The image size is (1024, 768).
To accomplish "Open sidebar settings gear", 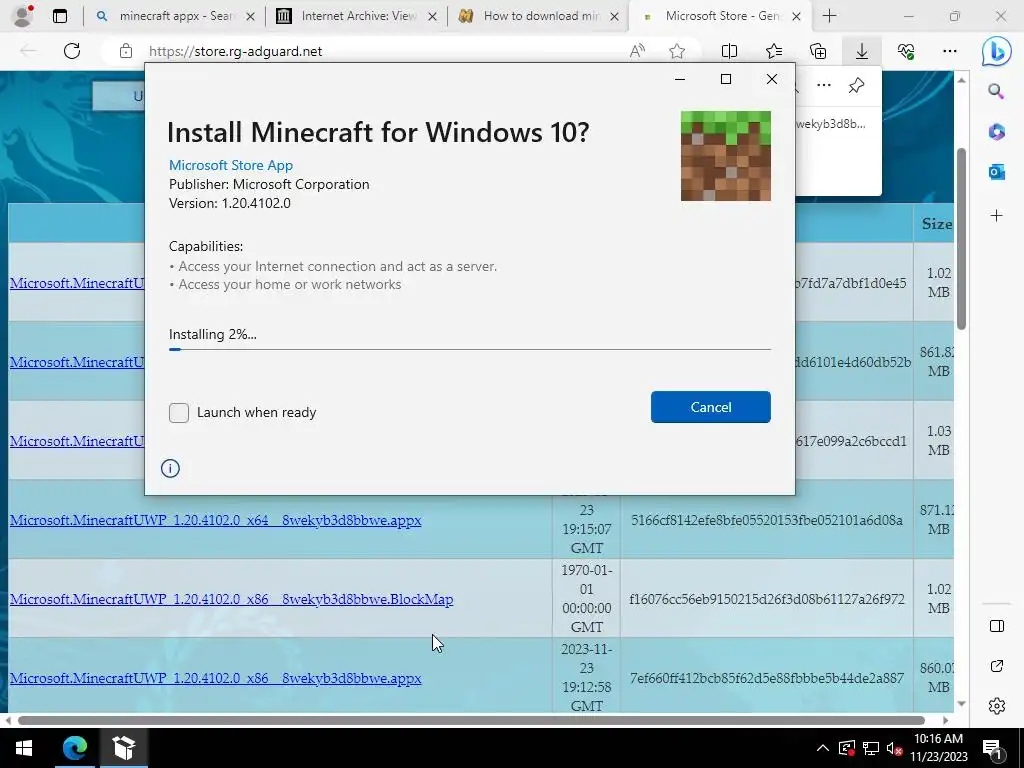I will [x=997, y=706].
